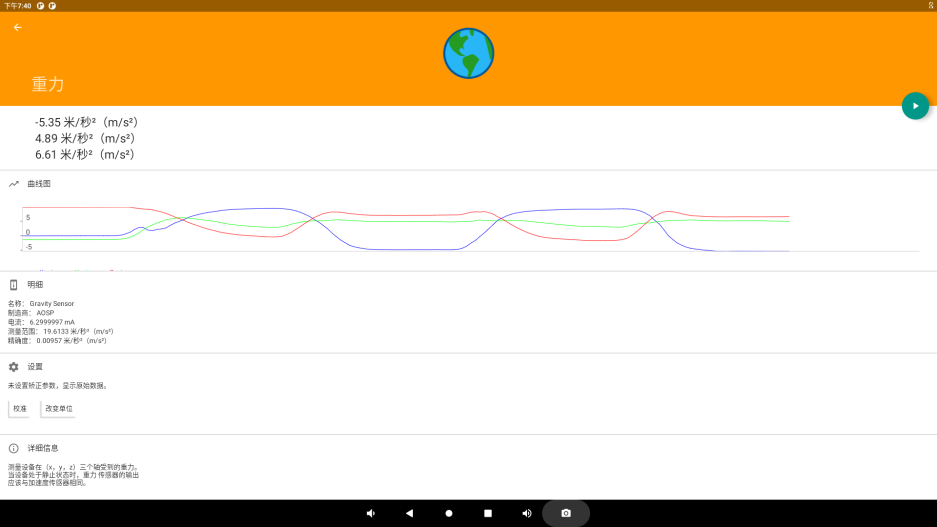
Task: Select the 重力 page title
Action: click(x=48, y=85)
